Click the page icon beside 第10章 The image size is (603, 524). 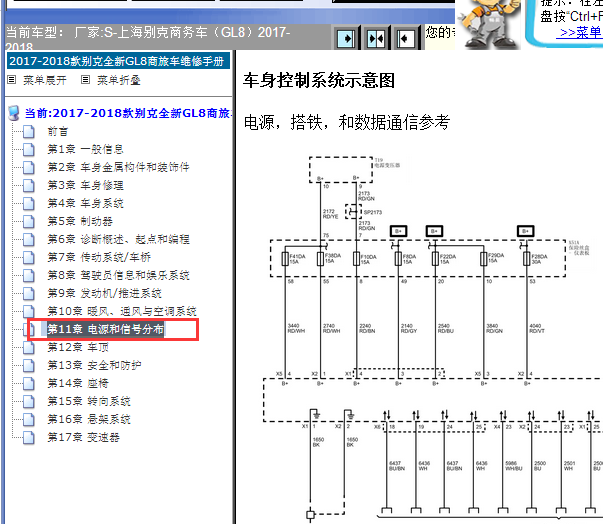pos(28,311)
